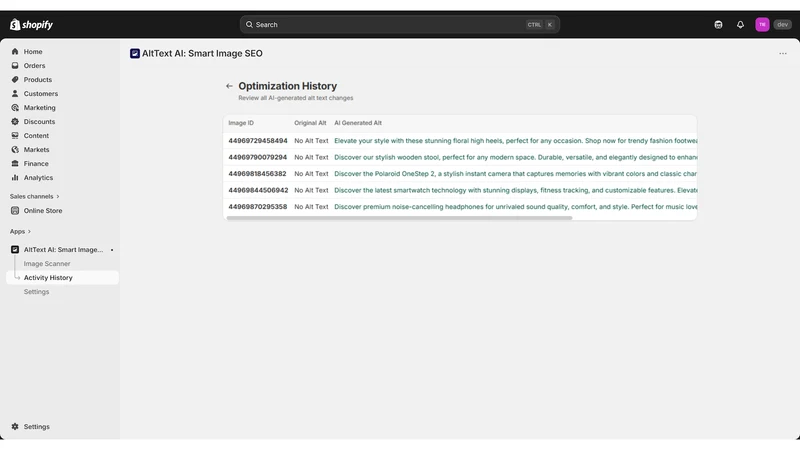Click the Home icon in sidebar
The width and height of the screenshot is (800, 450).
pos(15,52)
